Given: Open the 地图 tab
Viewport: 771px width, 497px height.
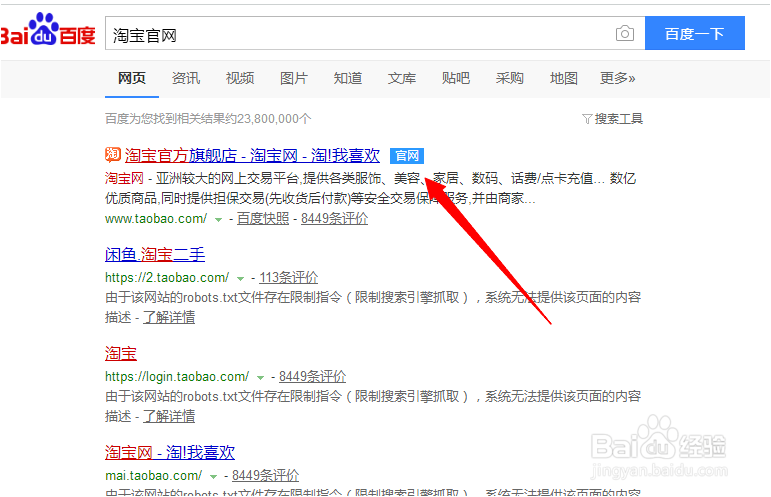Looking at the screenshot, I should [x=563, y=78].
